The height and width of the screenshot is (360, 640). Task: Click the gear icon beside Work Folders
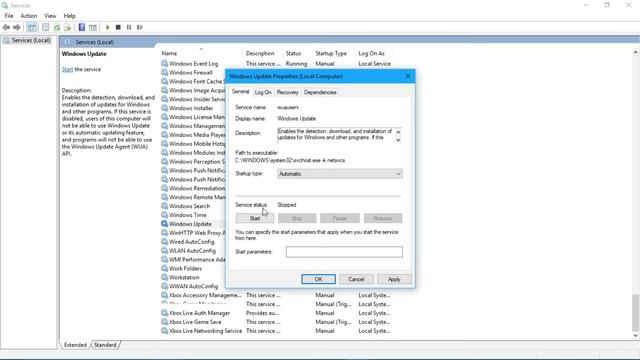[164, 268]
